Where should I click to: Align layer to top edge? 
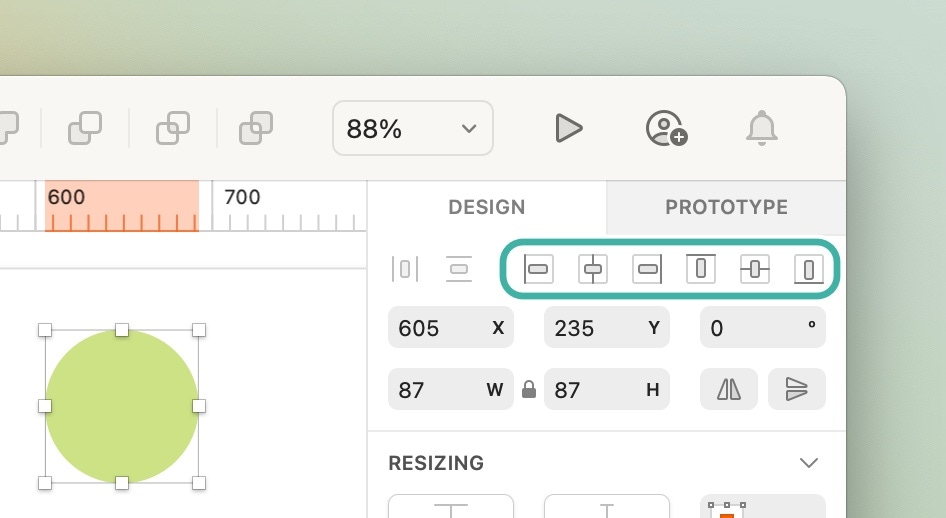tap(701, 269)
